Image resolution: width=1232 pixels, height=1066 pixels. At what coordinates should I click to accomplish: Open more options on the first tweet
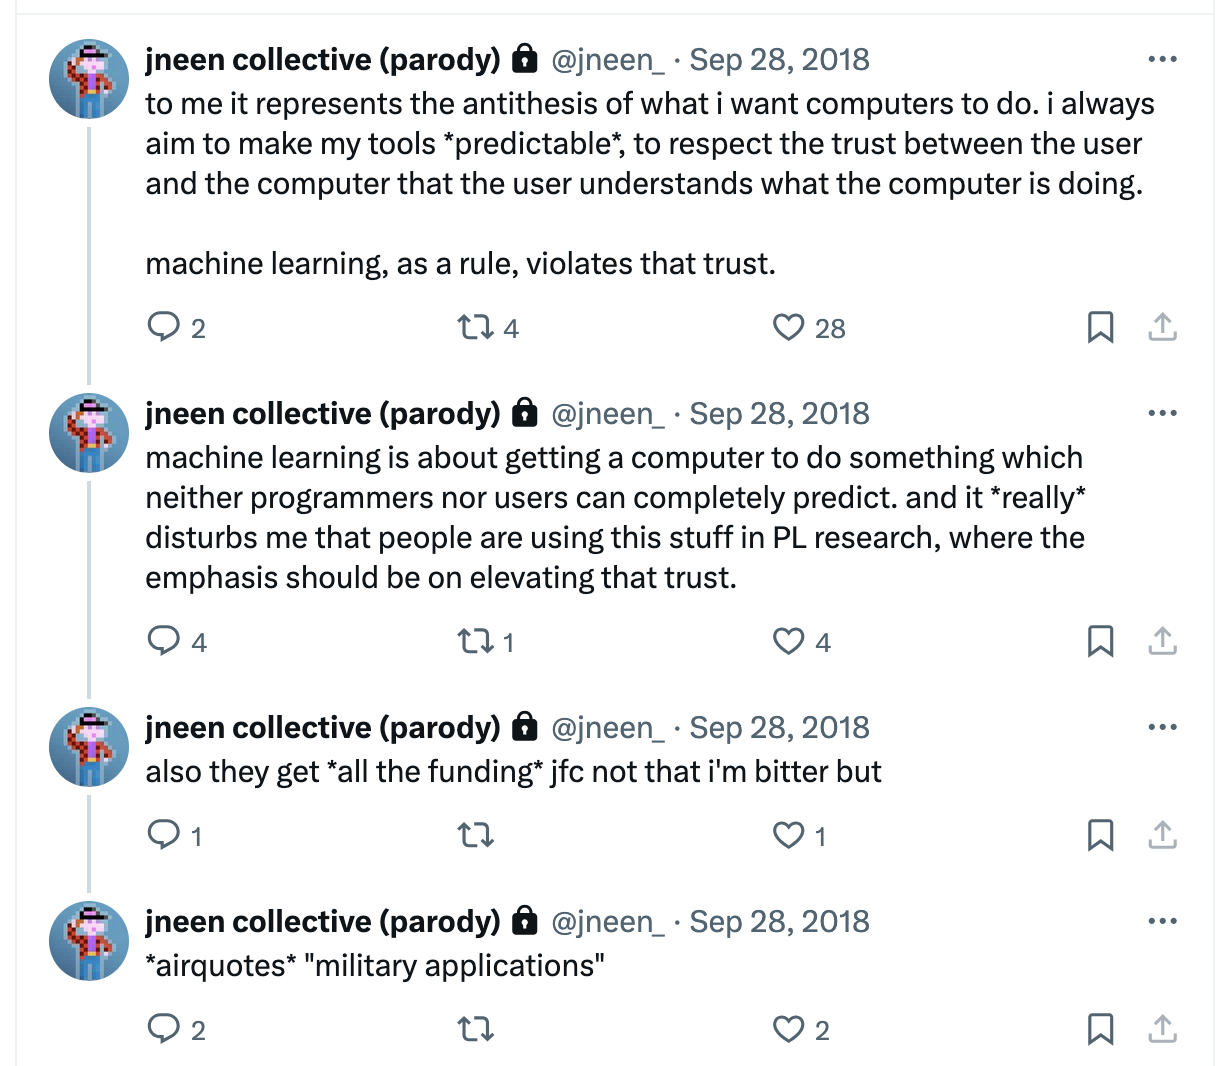tap(1162, 60)
